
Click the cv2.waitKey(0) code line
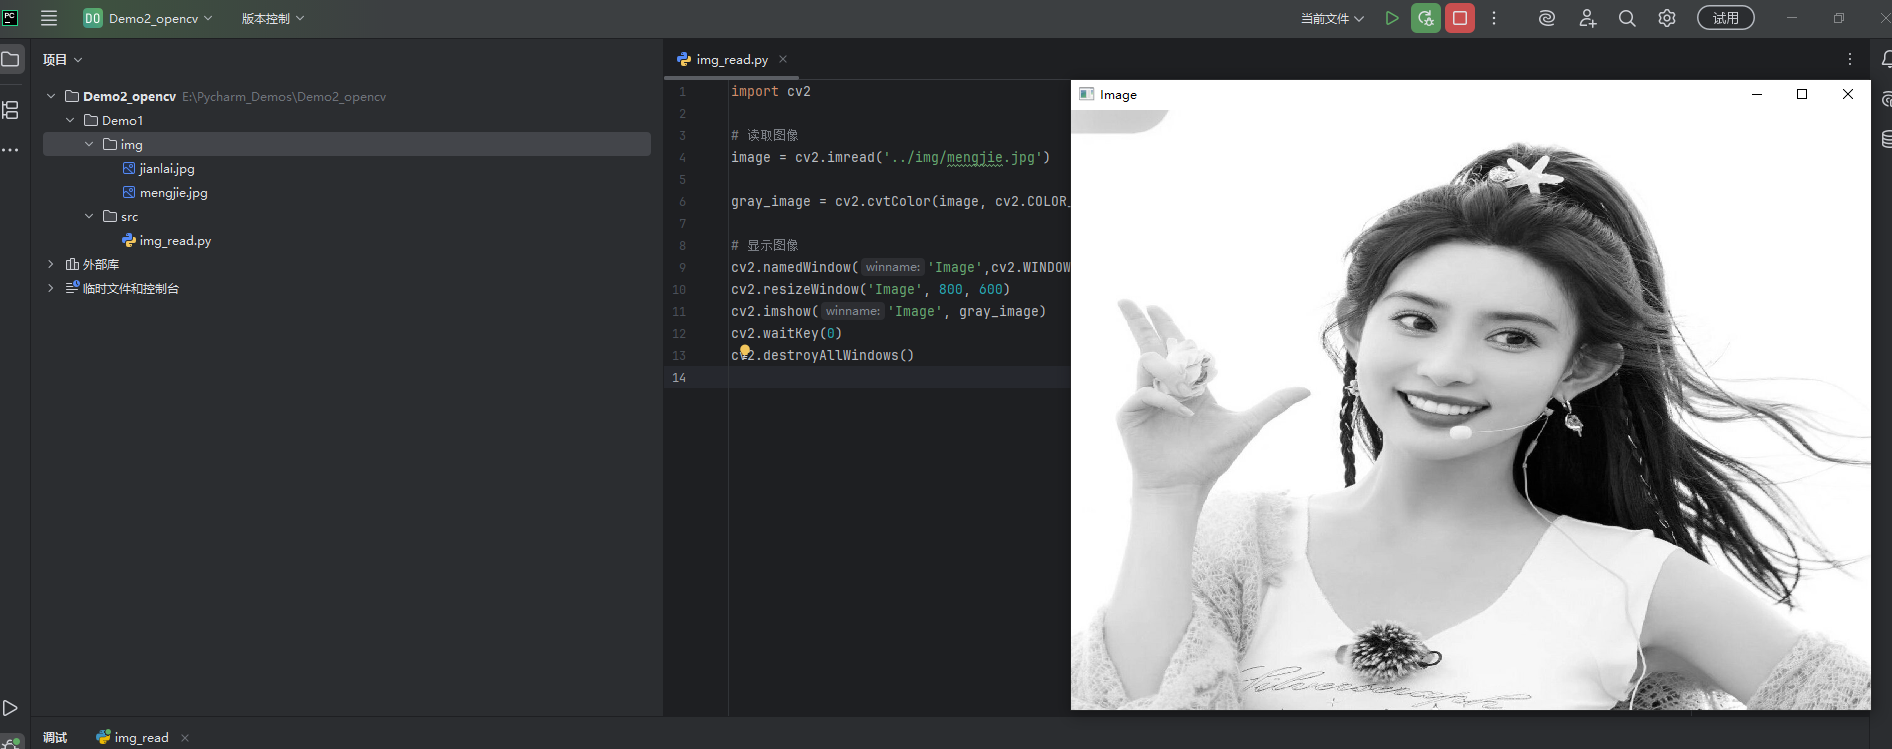(x=787, y=333)
